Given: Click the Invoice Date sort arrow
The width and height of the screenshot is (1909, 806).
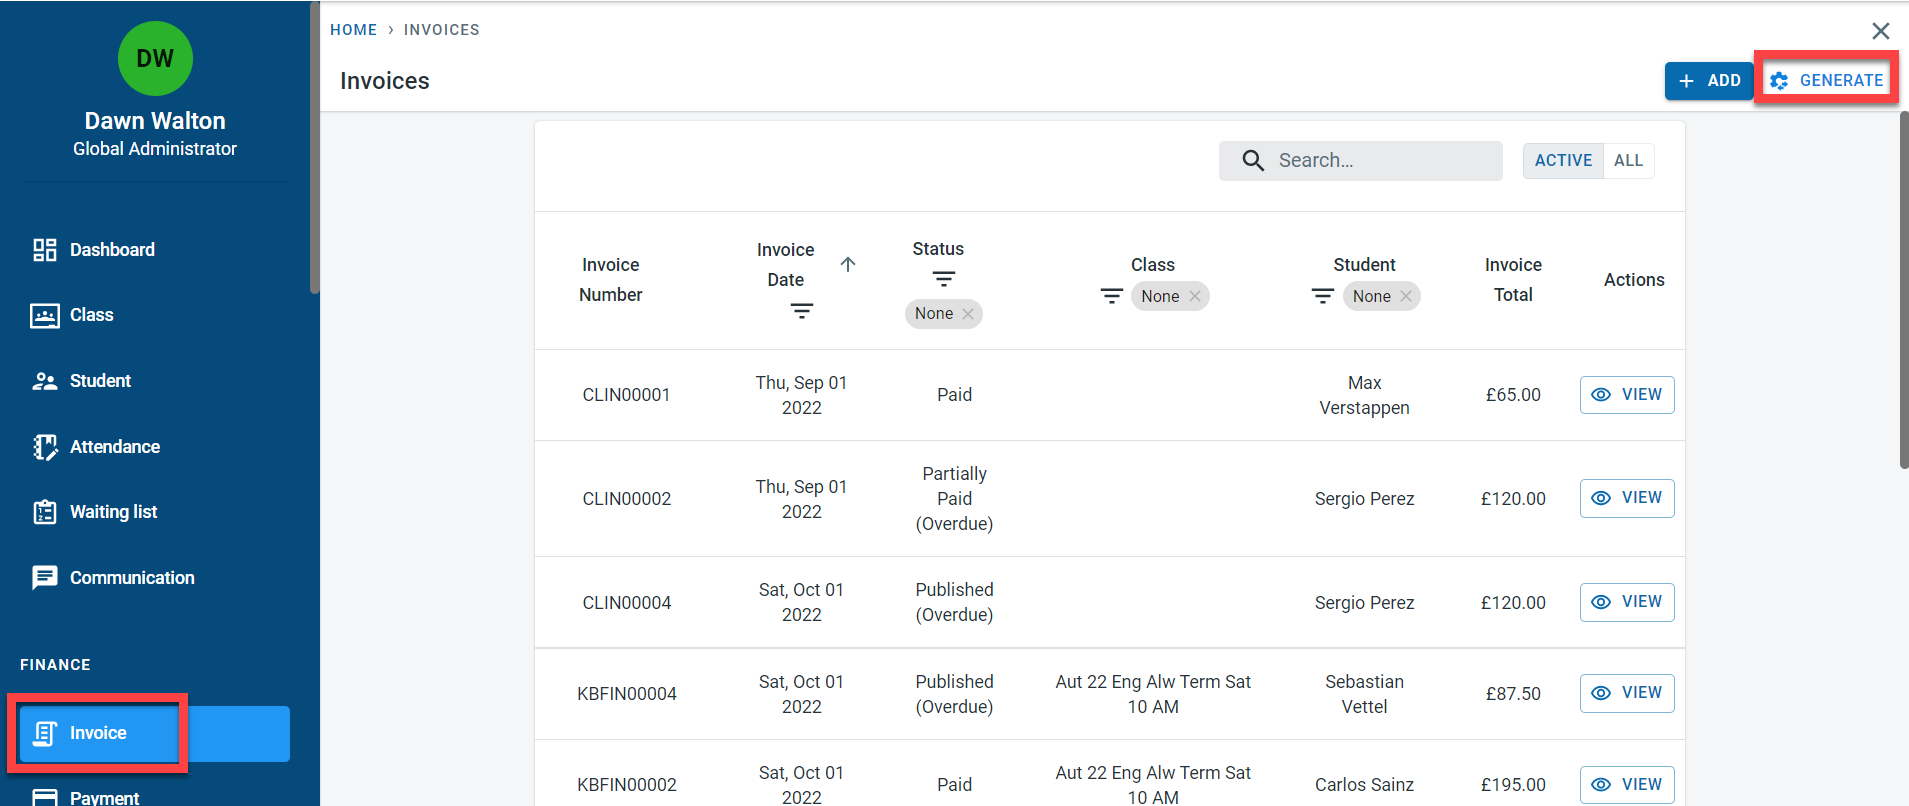Looking at the screenshot, I should click(x=848, y=264).
